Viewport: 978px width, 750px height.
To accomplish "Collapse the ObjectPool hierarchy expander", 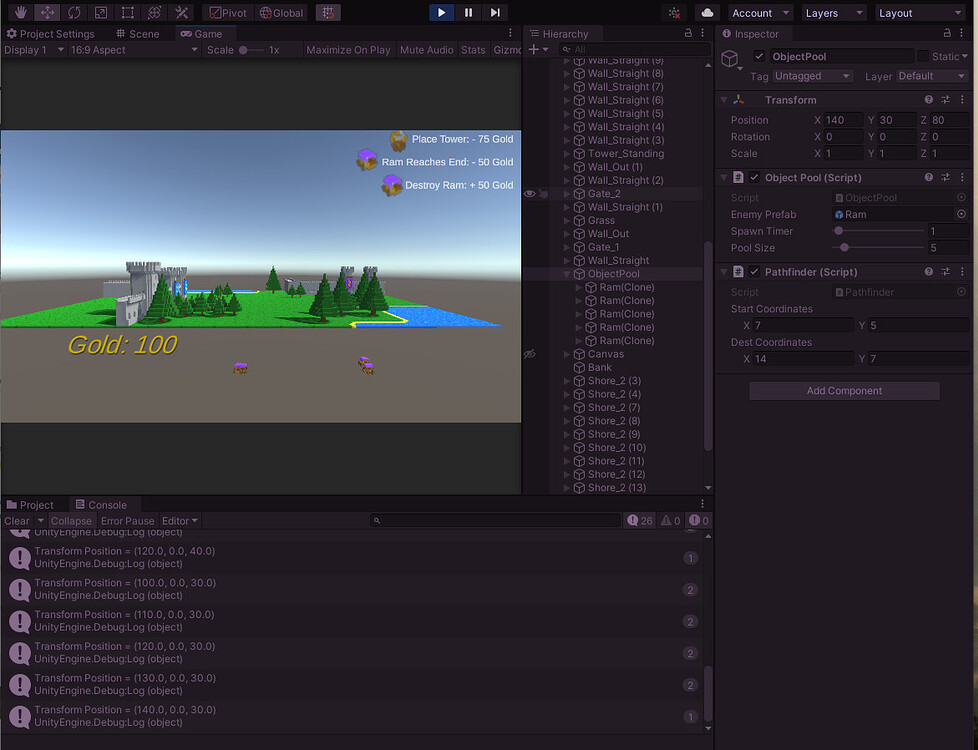I will point(567,273).
